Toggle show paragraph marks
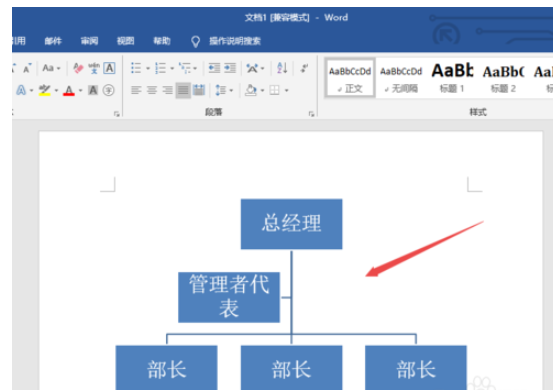This screenshot has width=553, height=390. click(305, 68)
